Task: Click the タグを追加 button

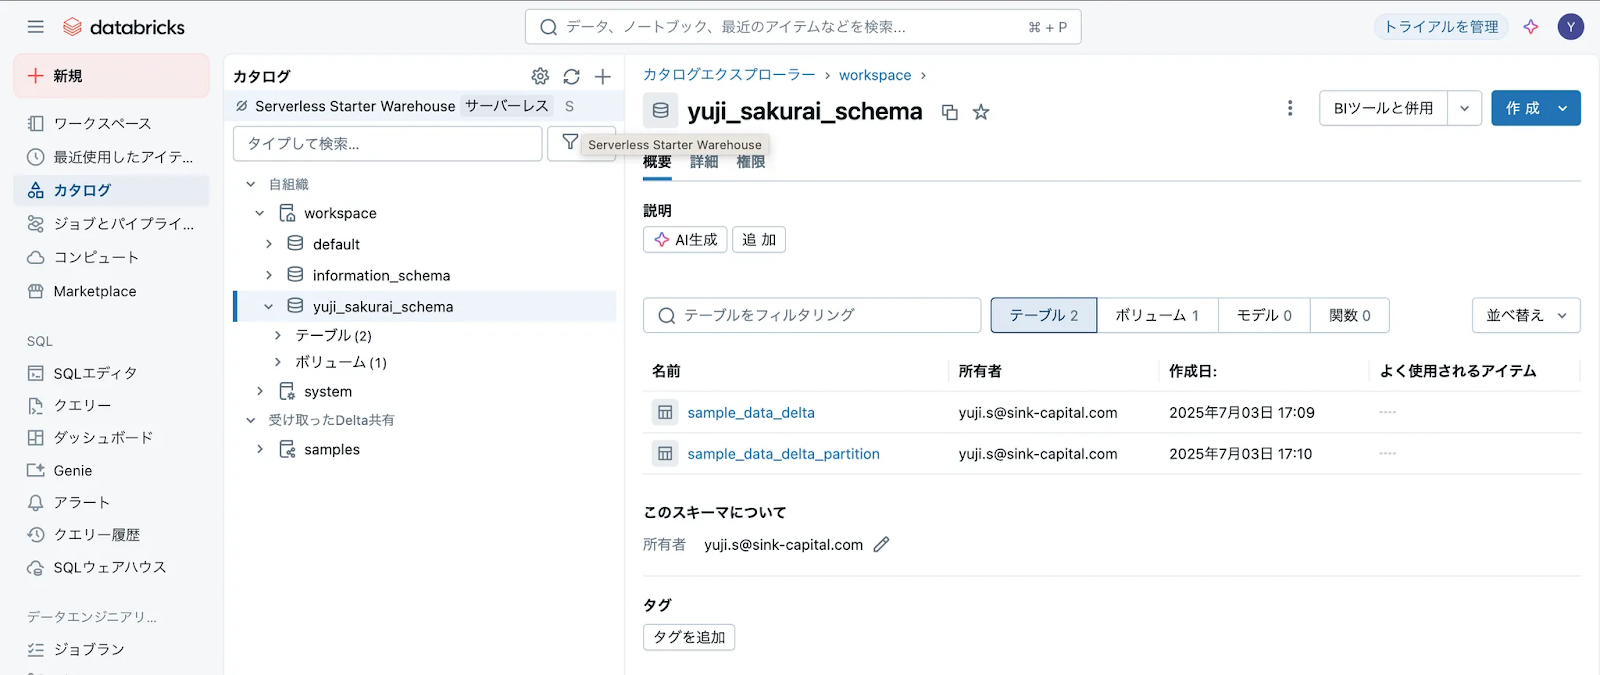Action: click(689, 637)
